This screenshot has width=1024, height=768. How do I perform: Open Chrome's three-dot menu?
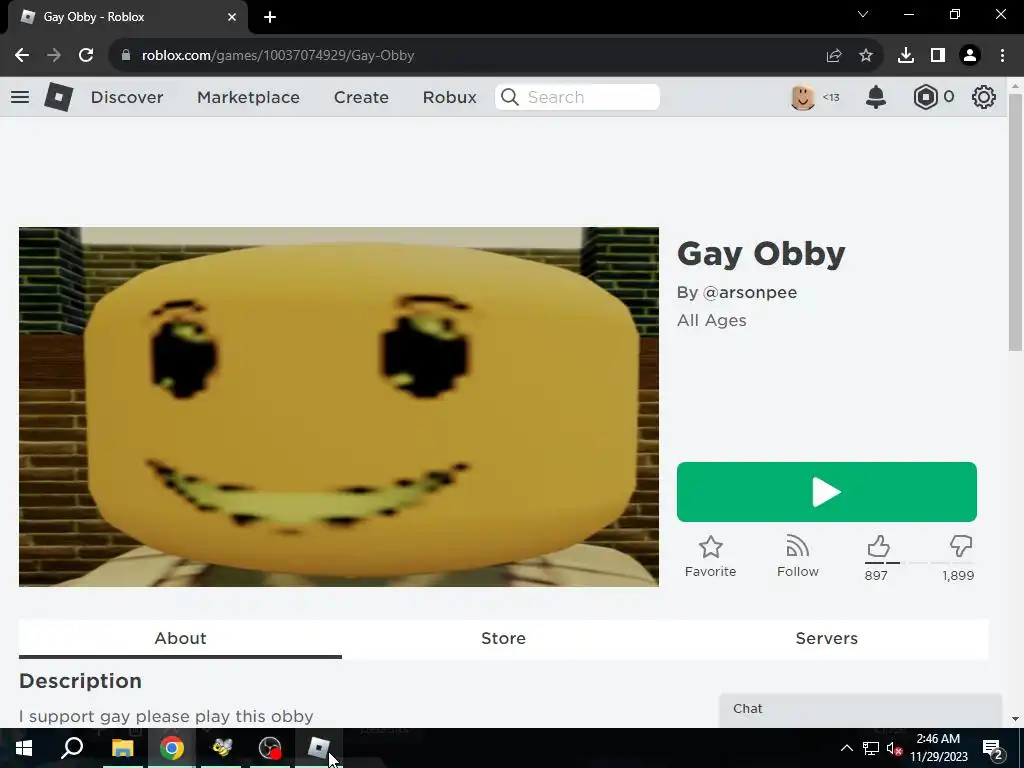click(x=1002, y=56)
